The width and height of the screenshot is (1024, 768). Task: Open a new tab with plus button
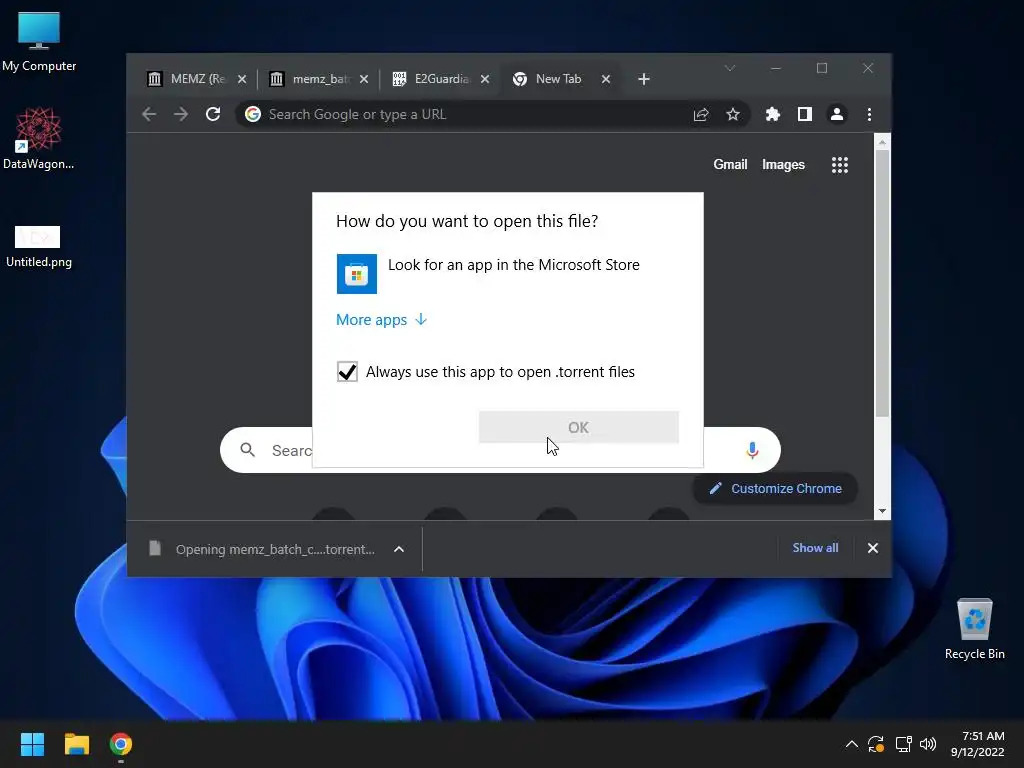pos(644,79)
